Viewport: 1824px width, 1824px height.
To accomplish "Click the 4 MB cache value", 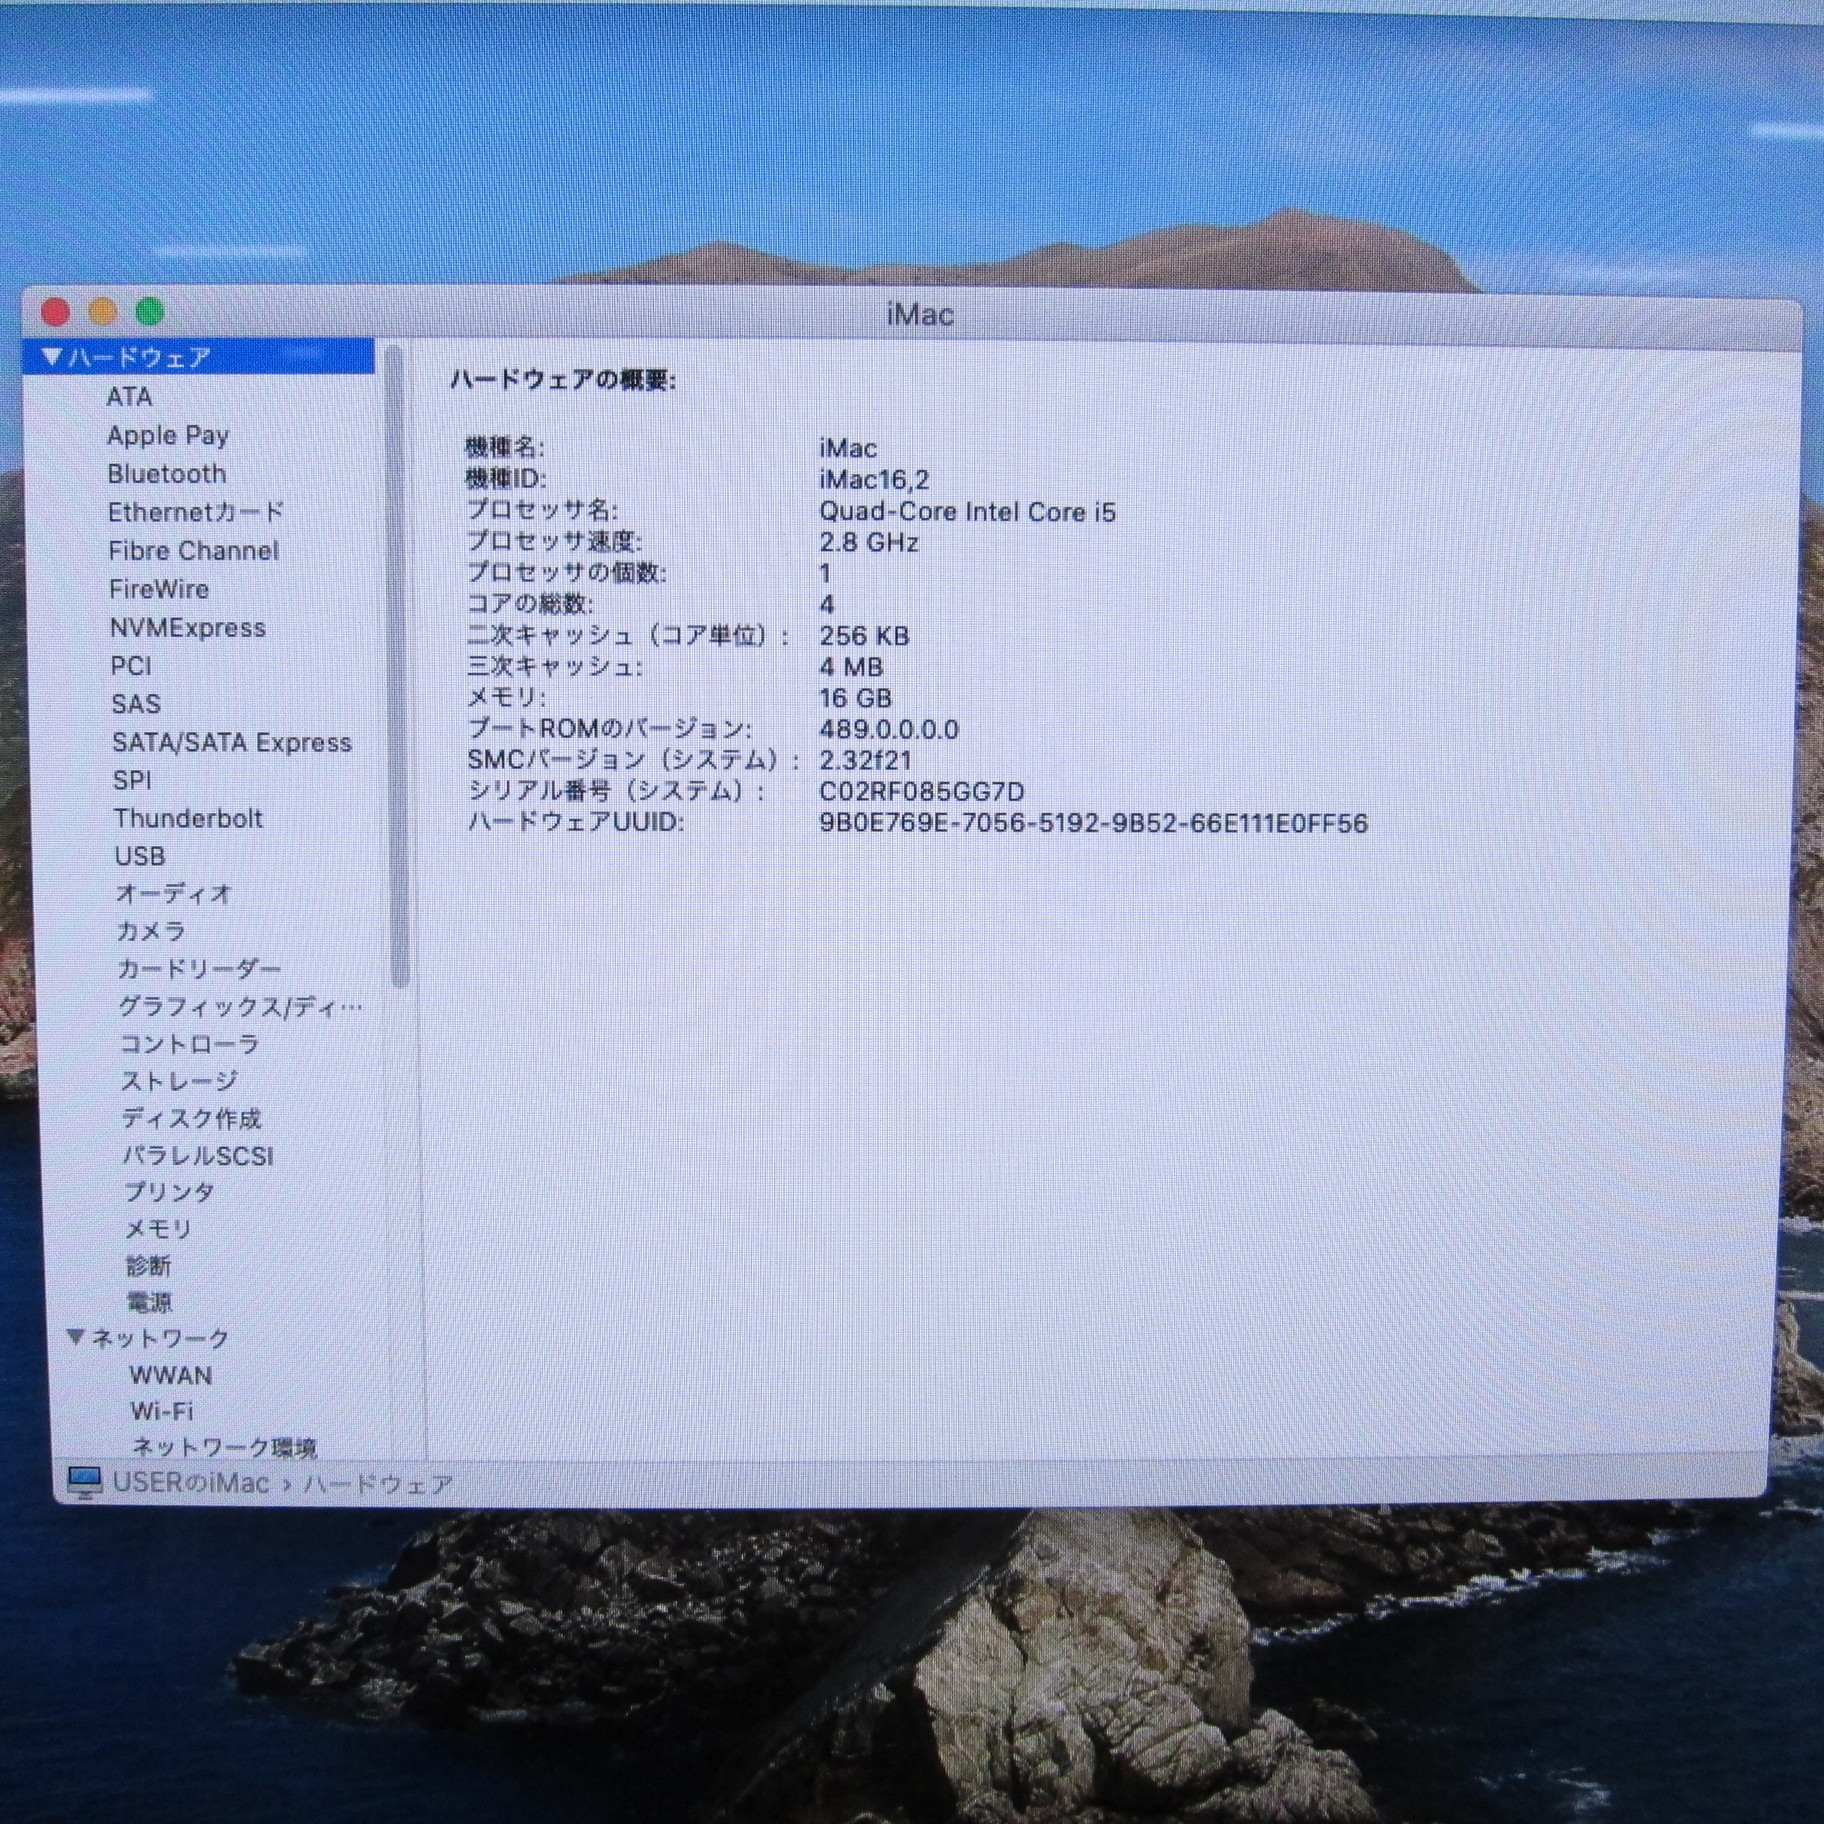I will point(851,667).
